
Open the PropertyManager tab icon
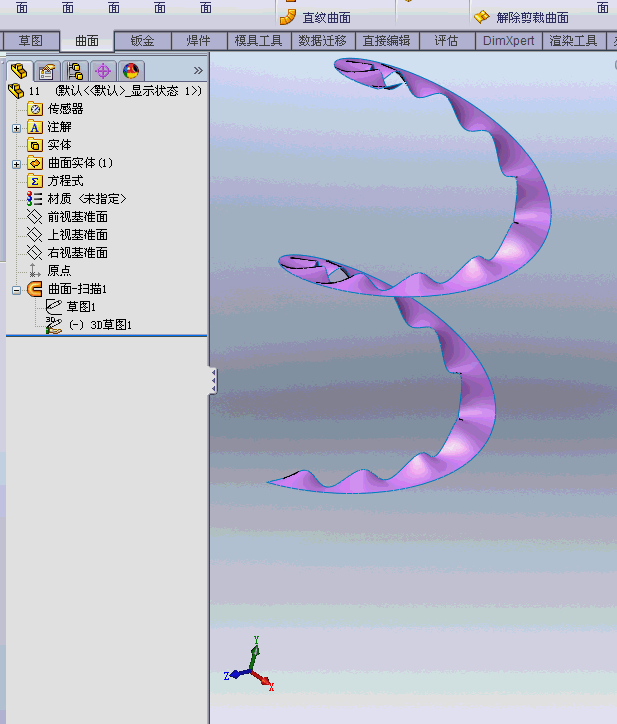coord(47,71)
